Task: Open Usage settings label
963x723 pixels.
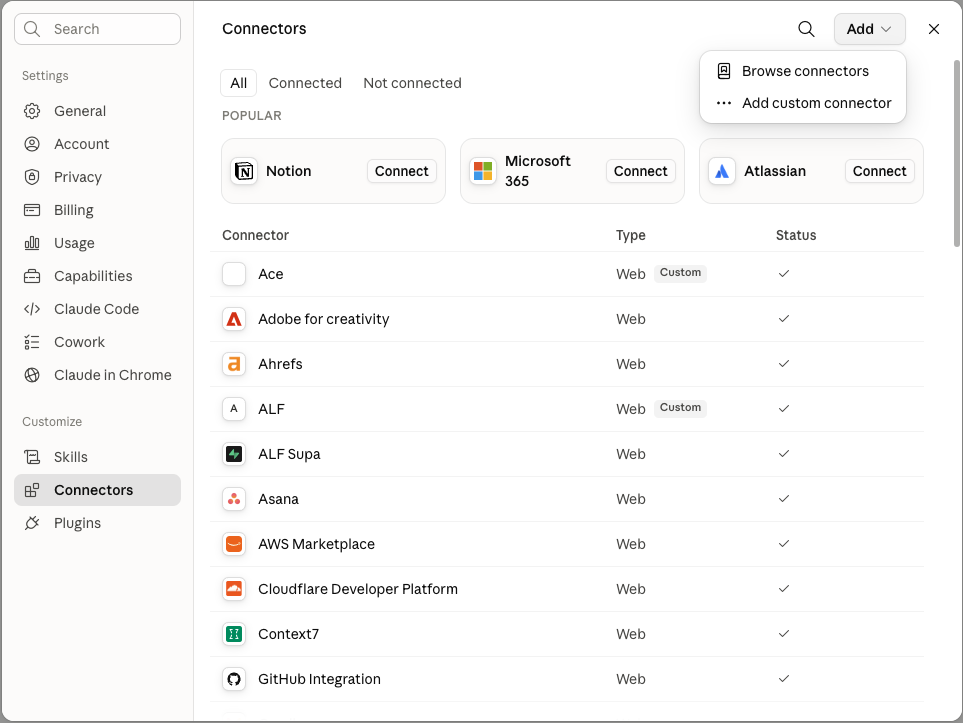Action: 74,243
